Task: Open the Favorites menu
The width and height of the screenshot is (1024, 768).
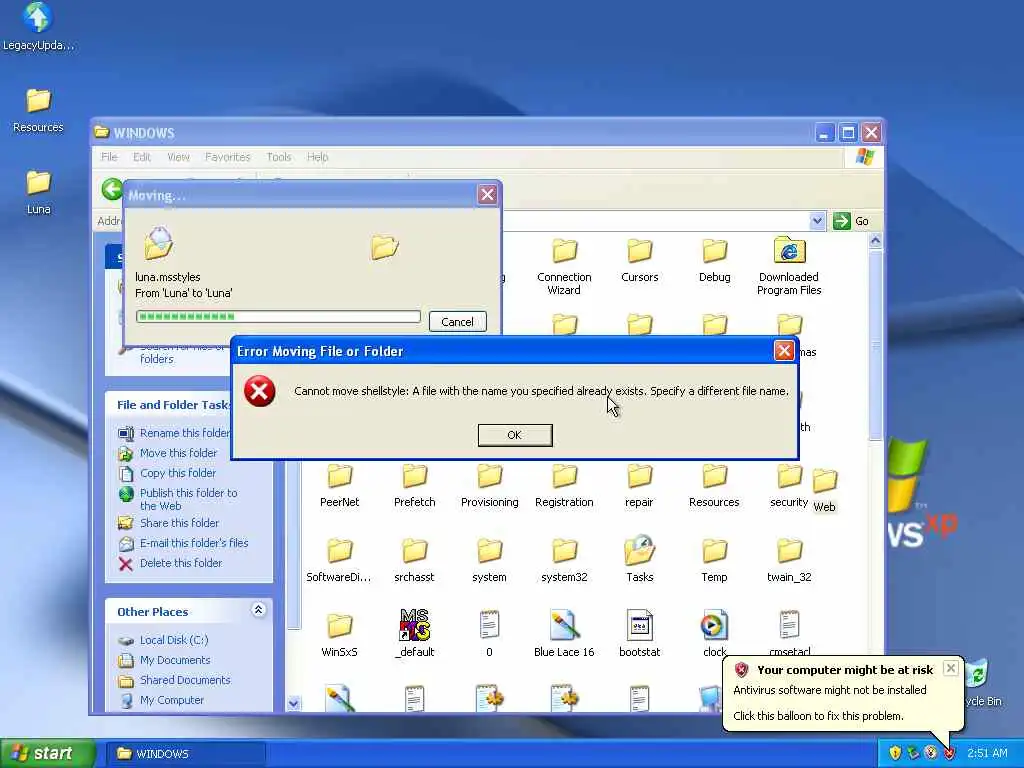Action: coord(227,157)
